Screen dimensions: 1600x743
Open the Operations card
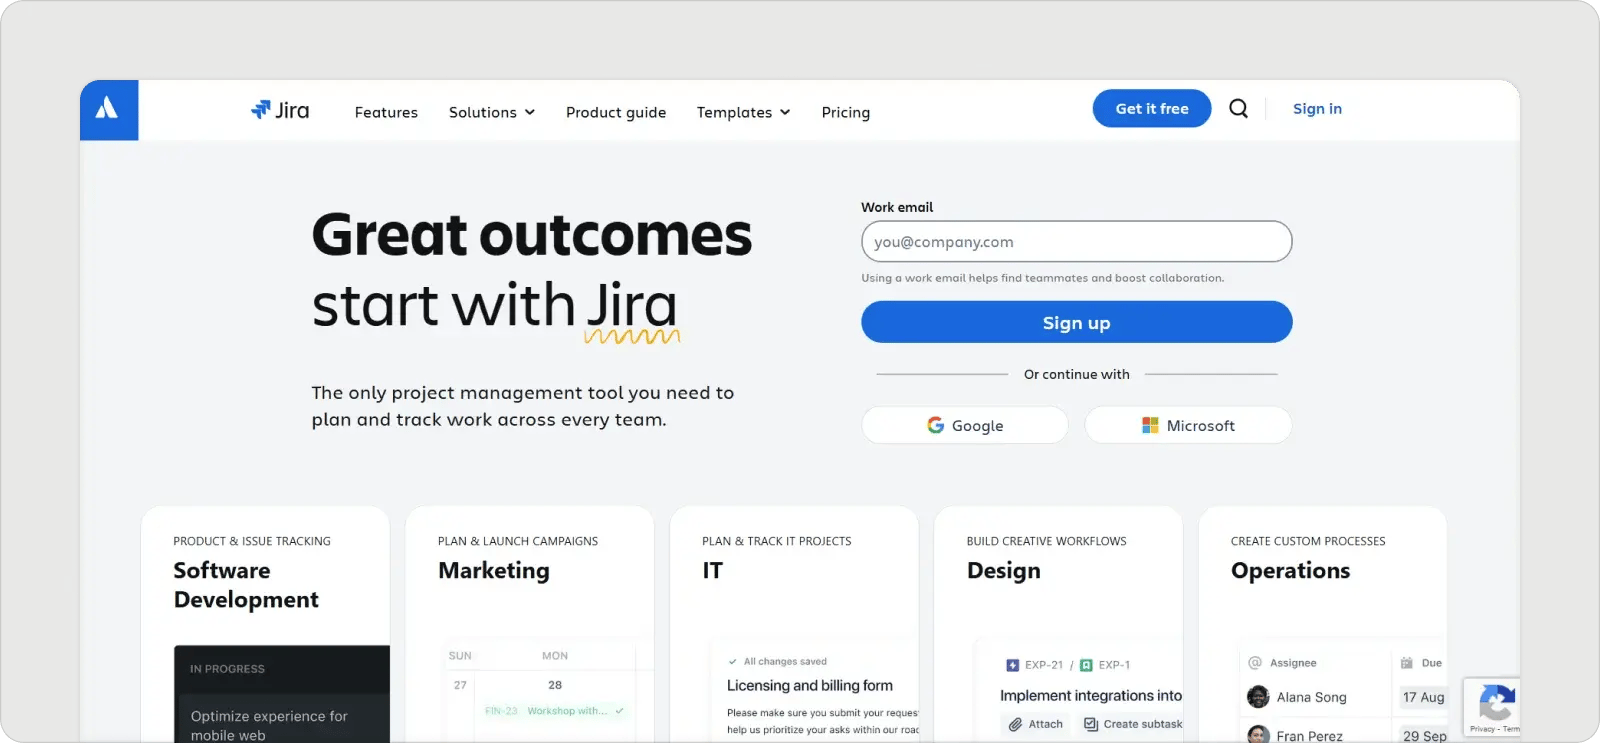point(1323,624)
